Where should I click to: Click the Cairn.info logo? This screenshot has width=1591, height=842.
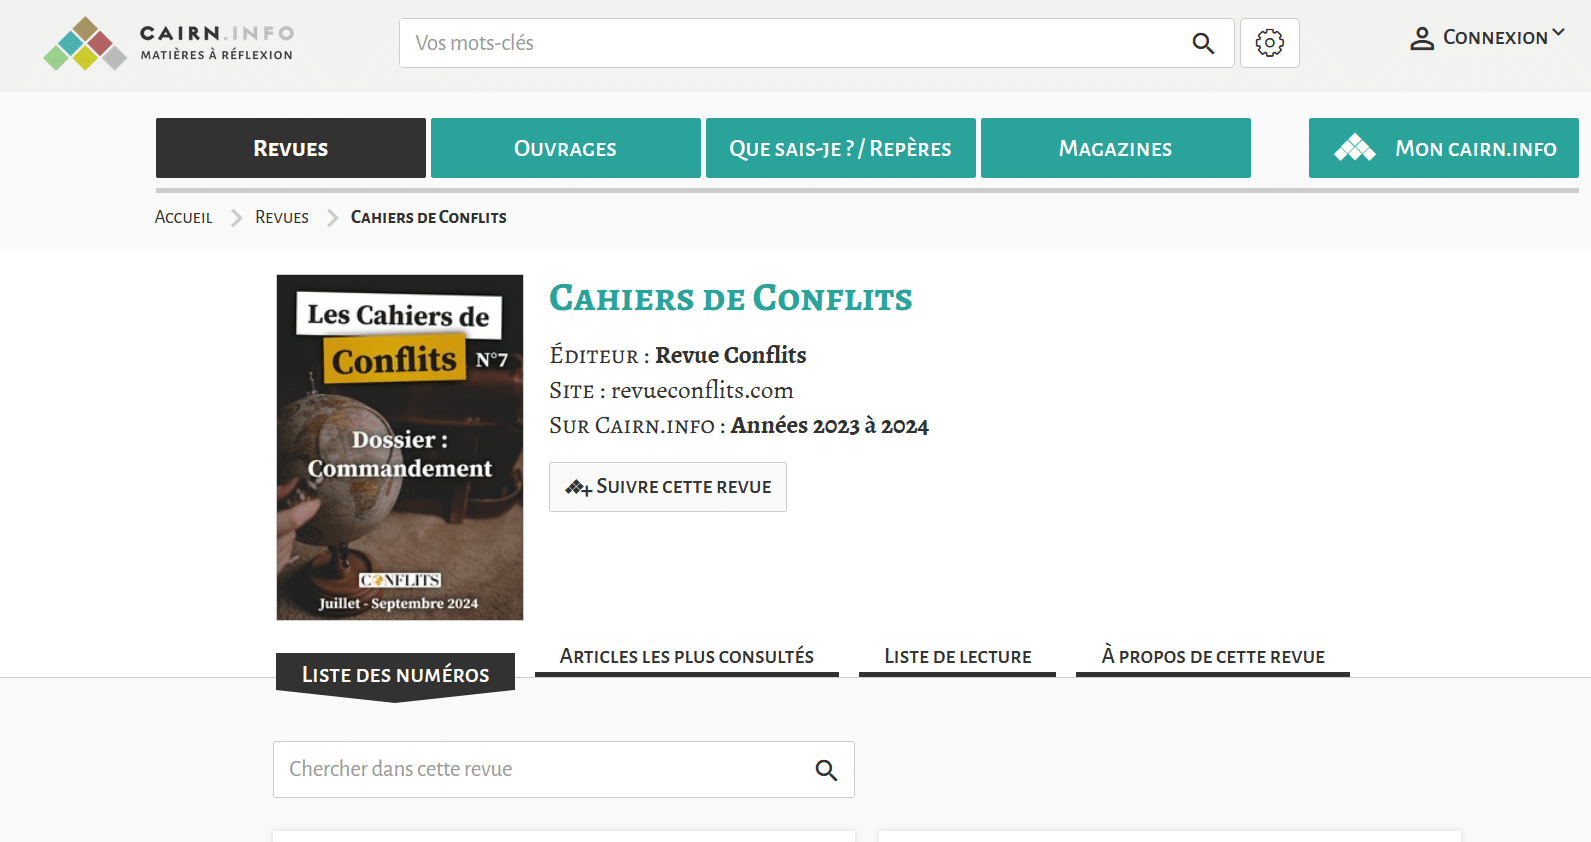[x=168, y=43]
